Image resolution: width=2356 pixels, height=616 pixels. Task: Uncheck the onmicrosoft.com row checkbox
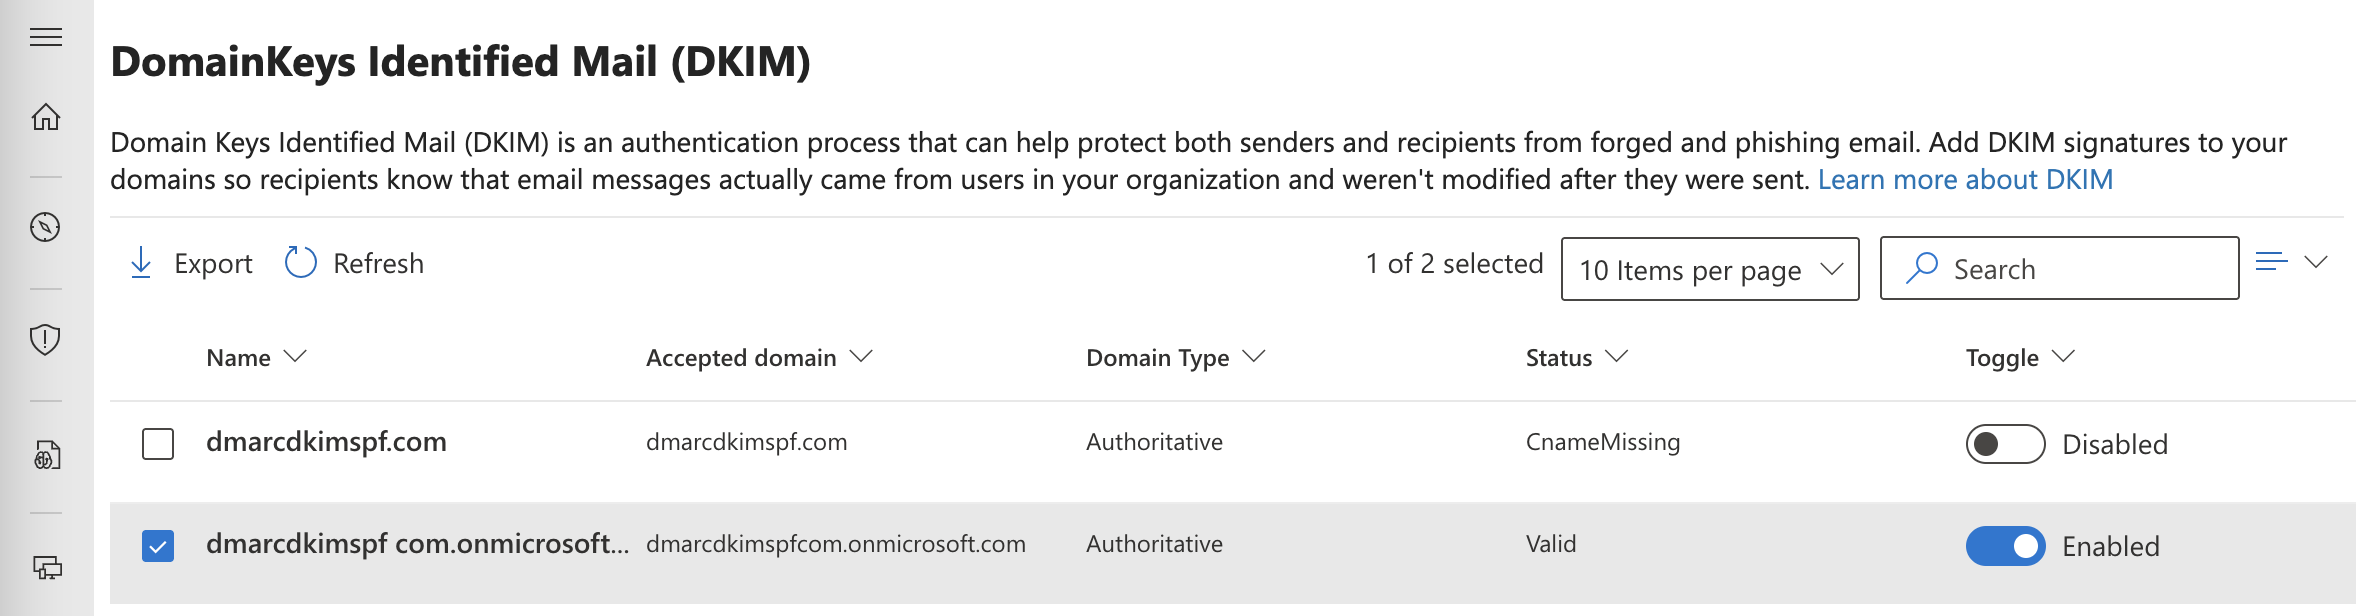[158, 545]
